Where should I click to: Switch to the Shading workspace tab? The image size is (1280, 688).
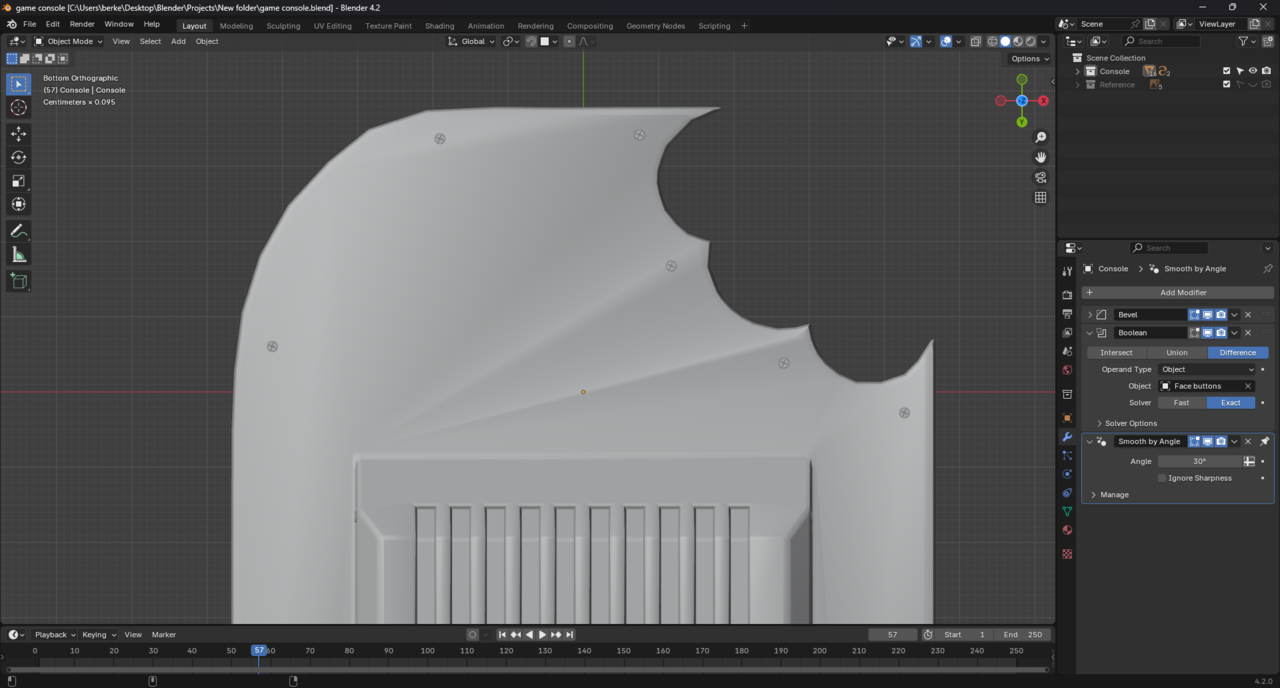coord(439,26)
